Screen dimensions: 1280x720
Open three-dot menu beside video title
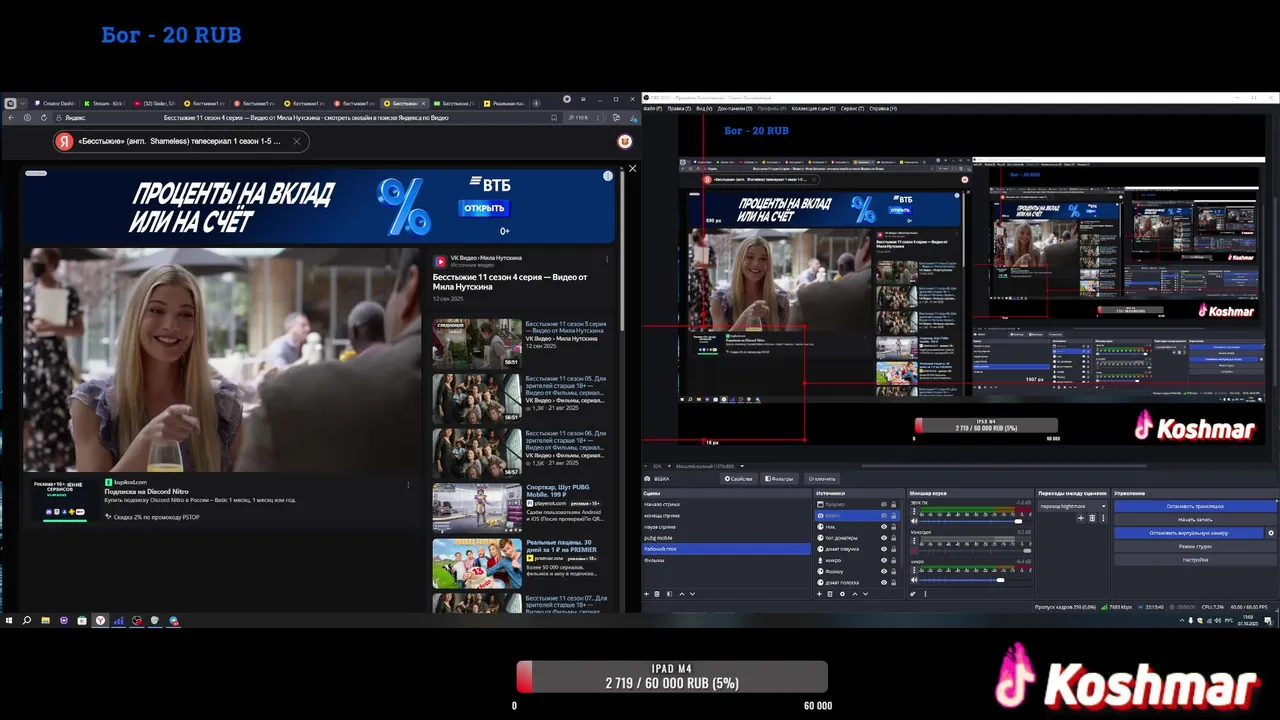point(607,259)
